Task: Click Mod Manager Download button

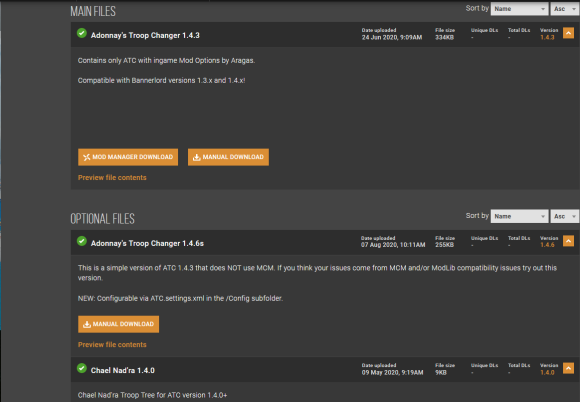Action: point(128,157)
